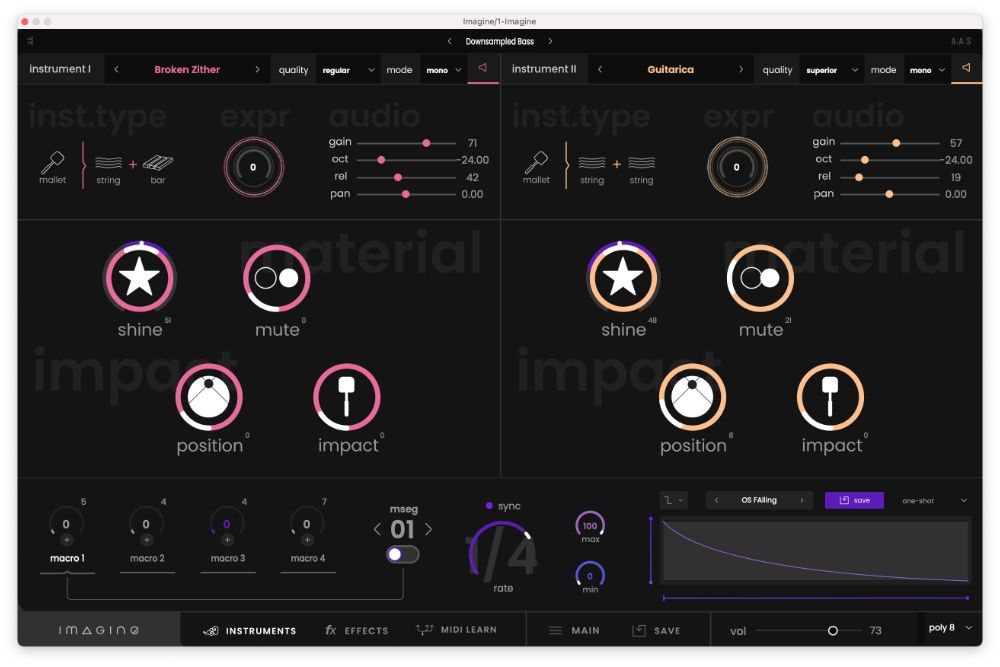Open instrument II quality dropdown showing superior

tap(832, 70)
